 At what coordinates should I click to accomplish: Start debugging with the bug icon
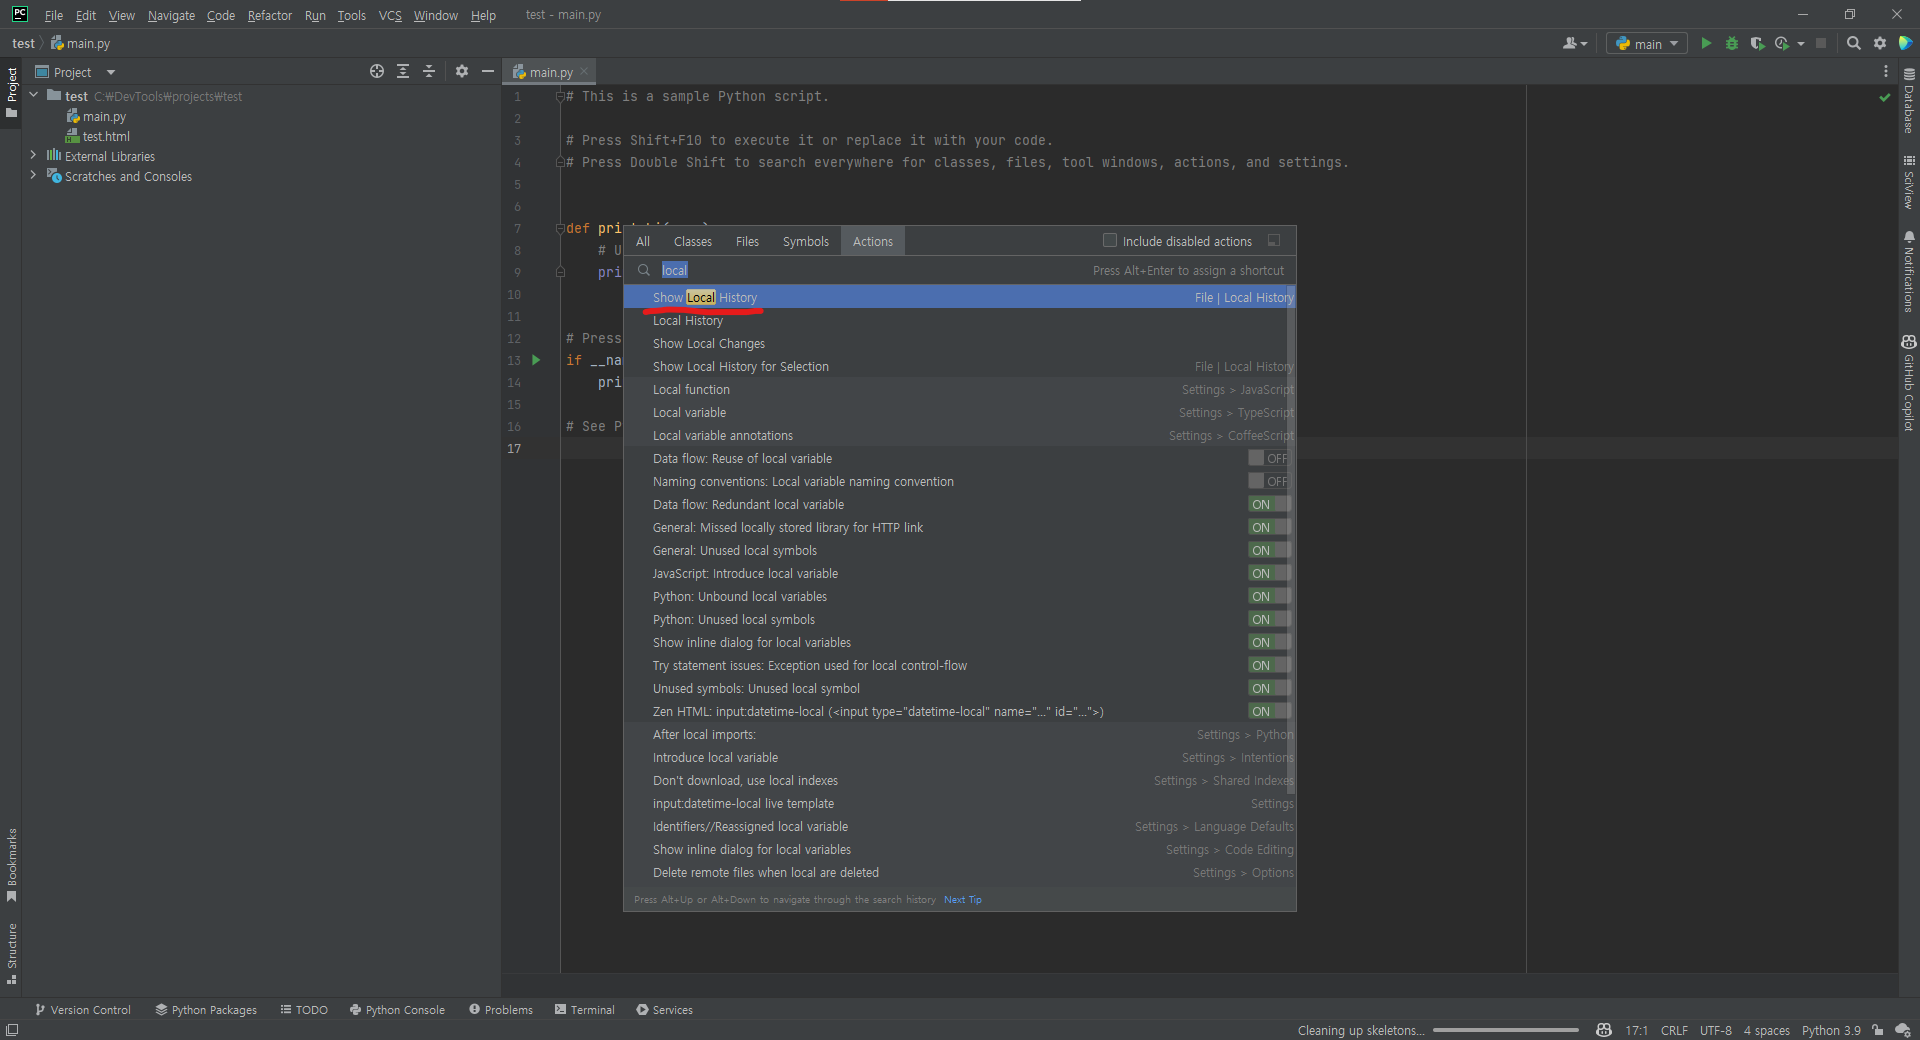pyautogui.click(x=1732, y=43)
